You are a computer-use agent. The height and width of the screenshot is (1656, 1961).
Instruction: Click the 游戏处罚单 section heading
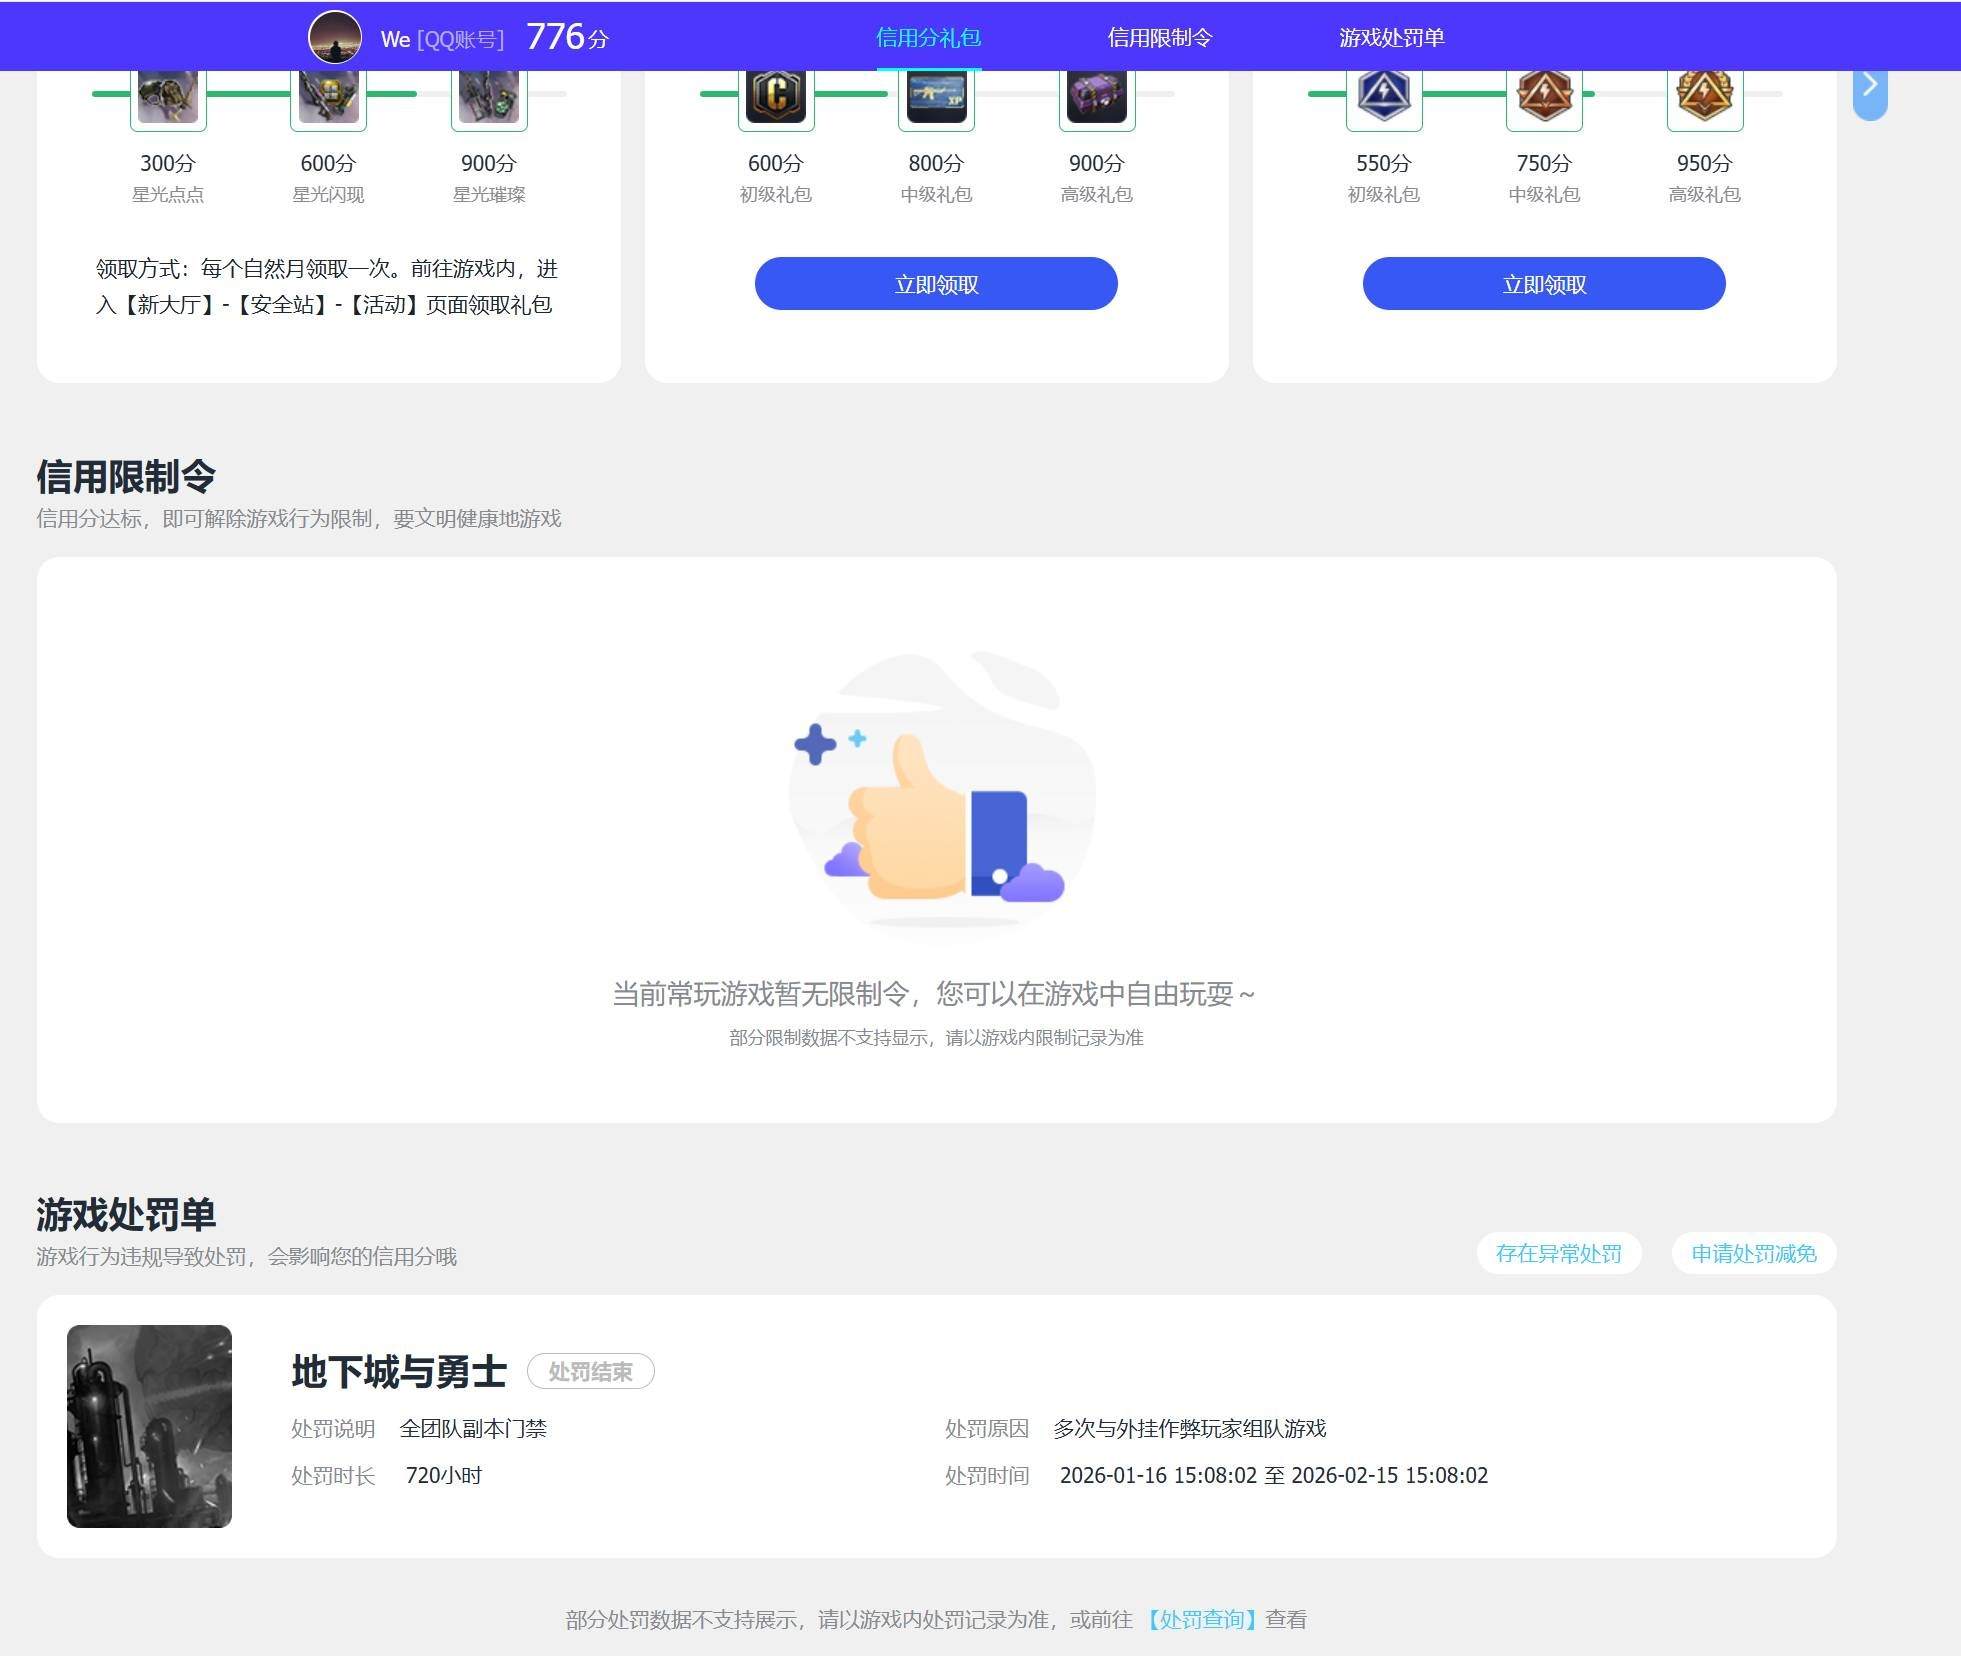(126, 1215)
